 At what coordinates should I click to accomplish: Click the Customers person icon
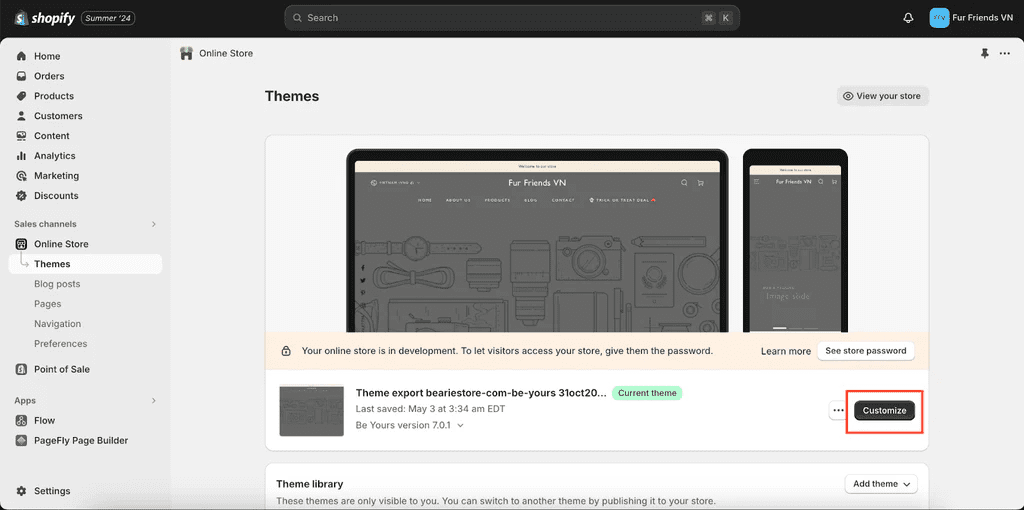pos(22,116)
